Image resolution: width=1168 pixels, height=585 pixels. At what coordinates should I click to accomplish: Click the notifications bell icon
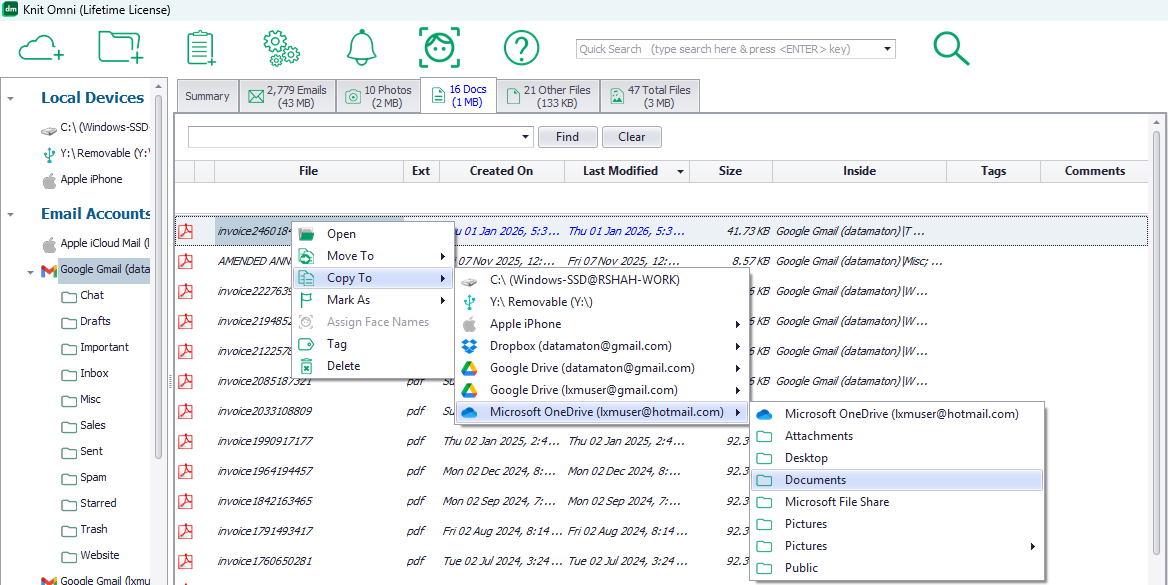pyautogui.click(x=361, y=47)
